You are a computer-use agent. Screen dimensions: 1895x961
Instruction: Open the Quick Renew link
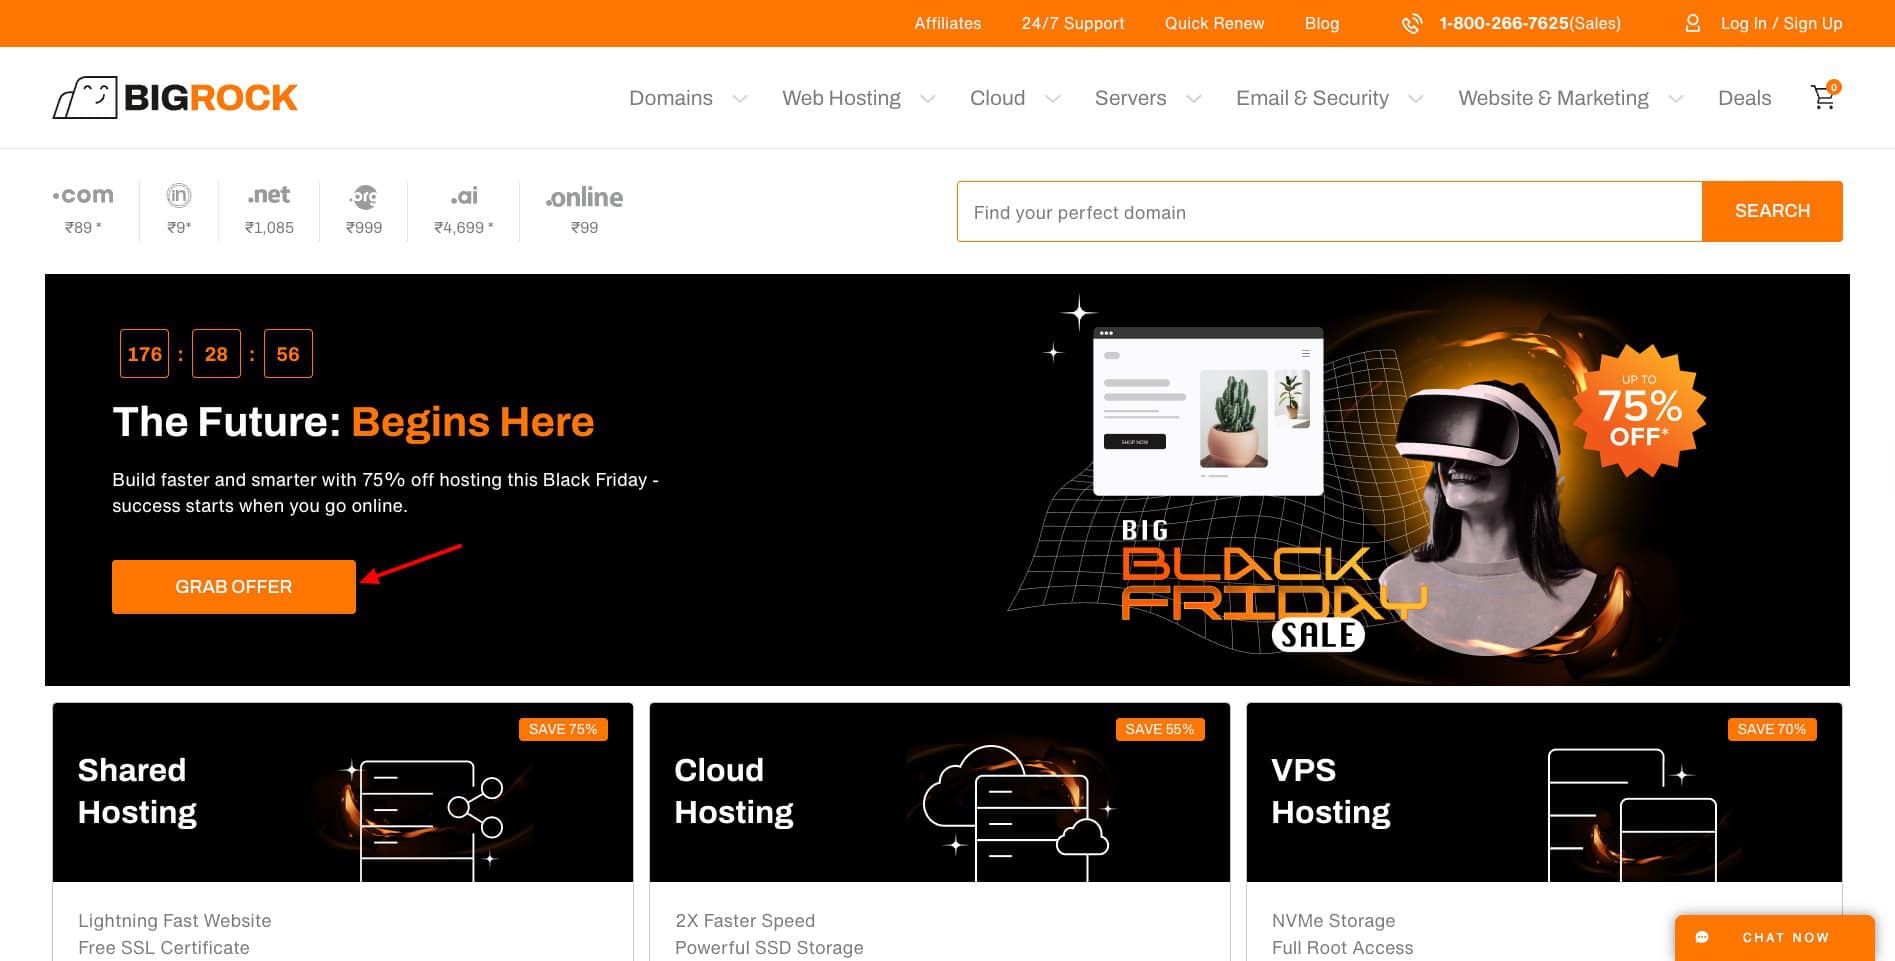[x=1214, y=23]
